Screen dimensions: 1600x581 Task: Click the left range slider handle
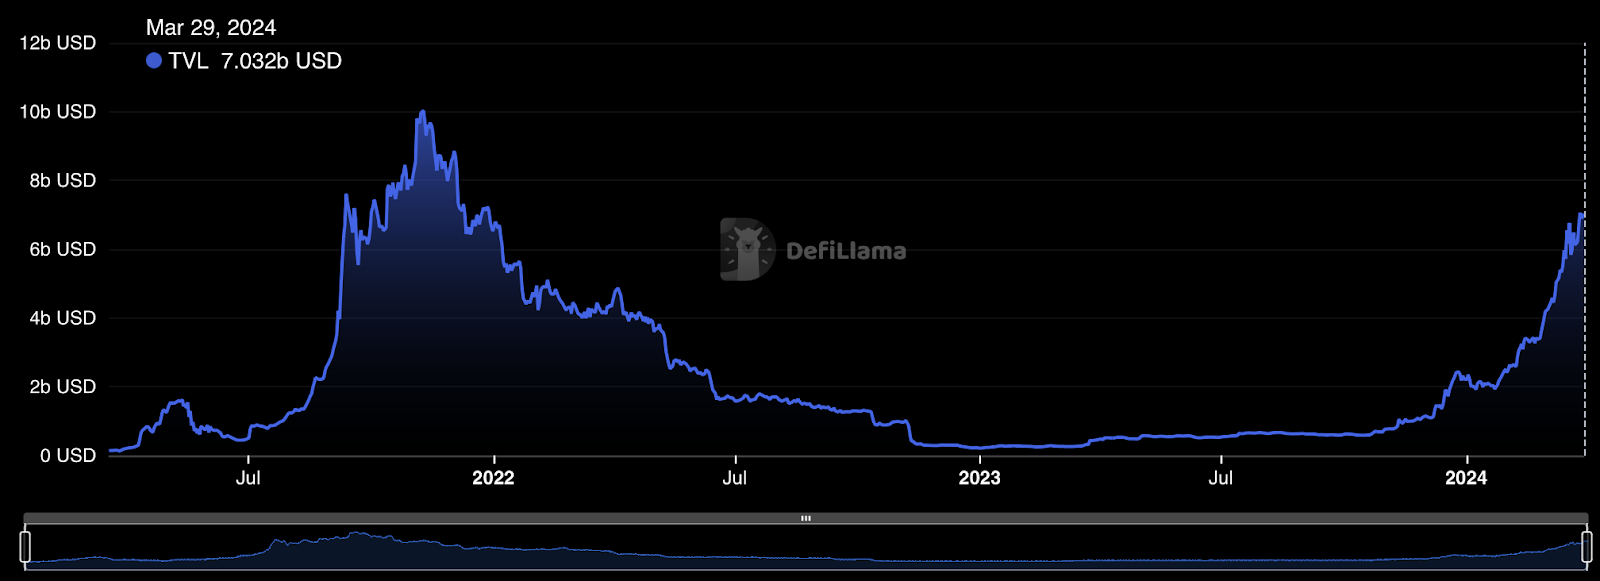[x=25, y=547]
